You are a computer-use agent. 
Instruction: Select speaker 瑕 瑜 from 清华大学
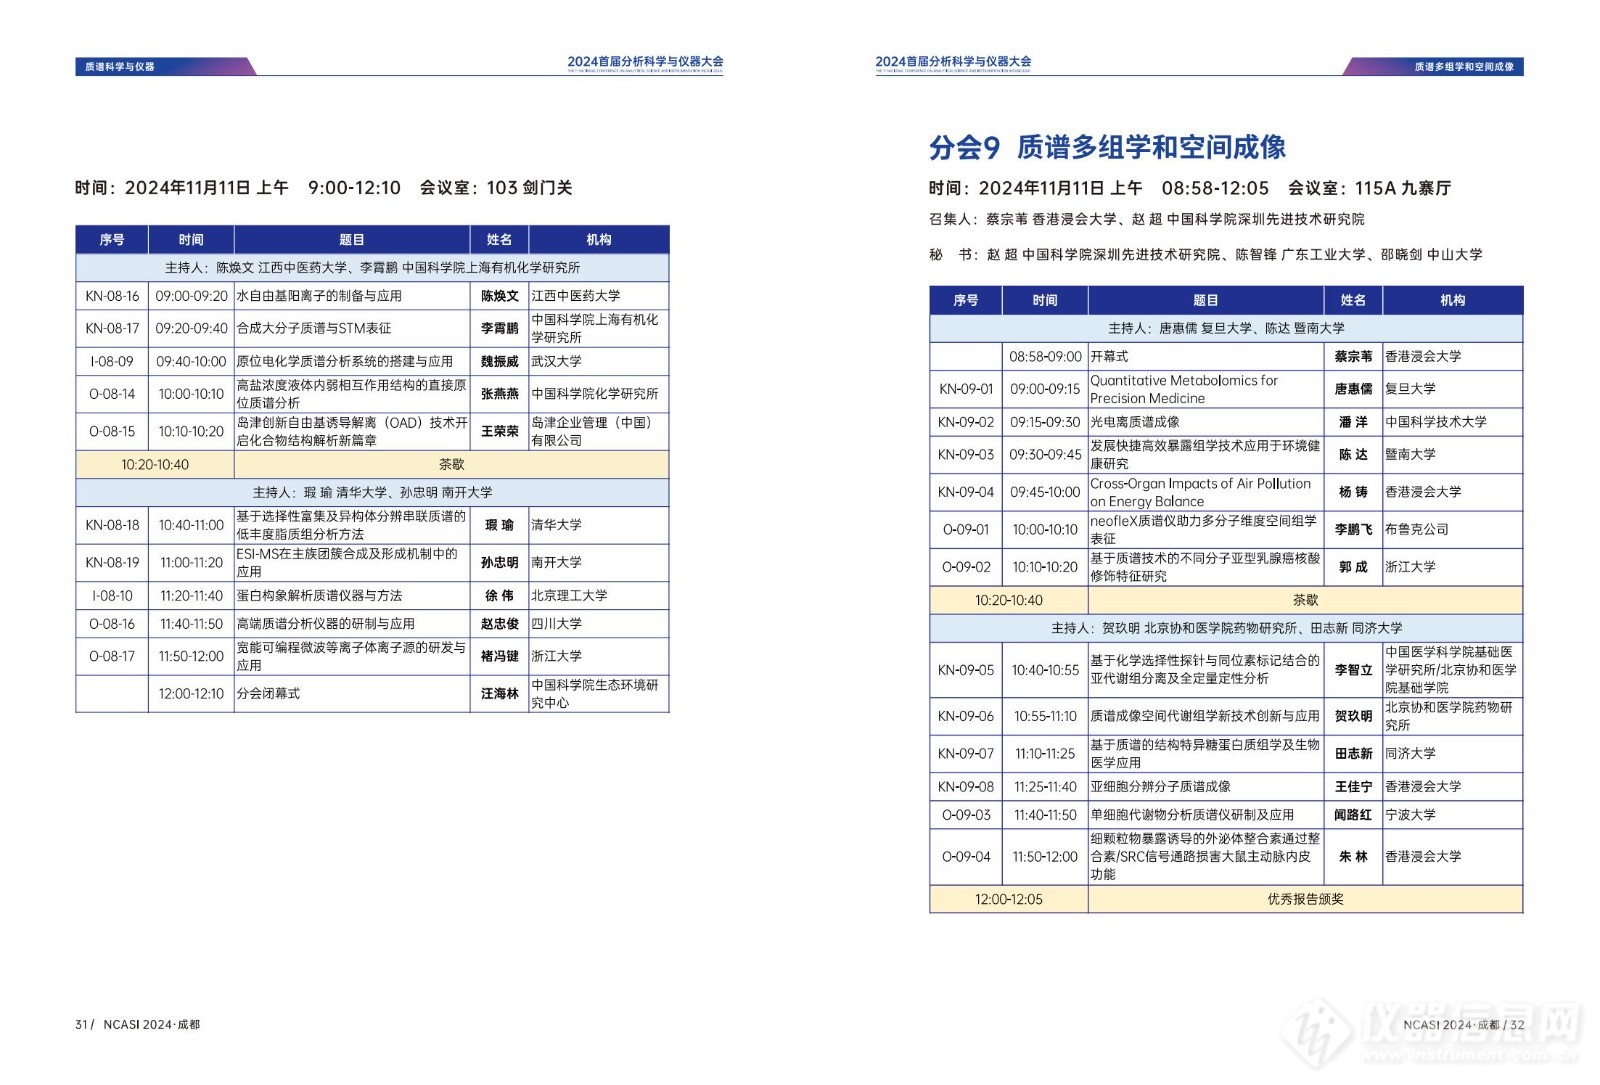(499, 525)
